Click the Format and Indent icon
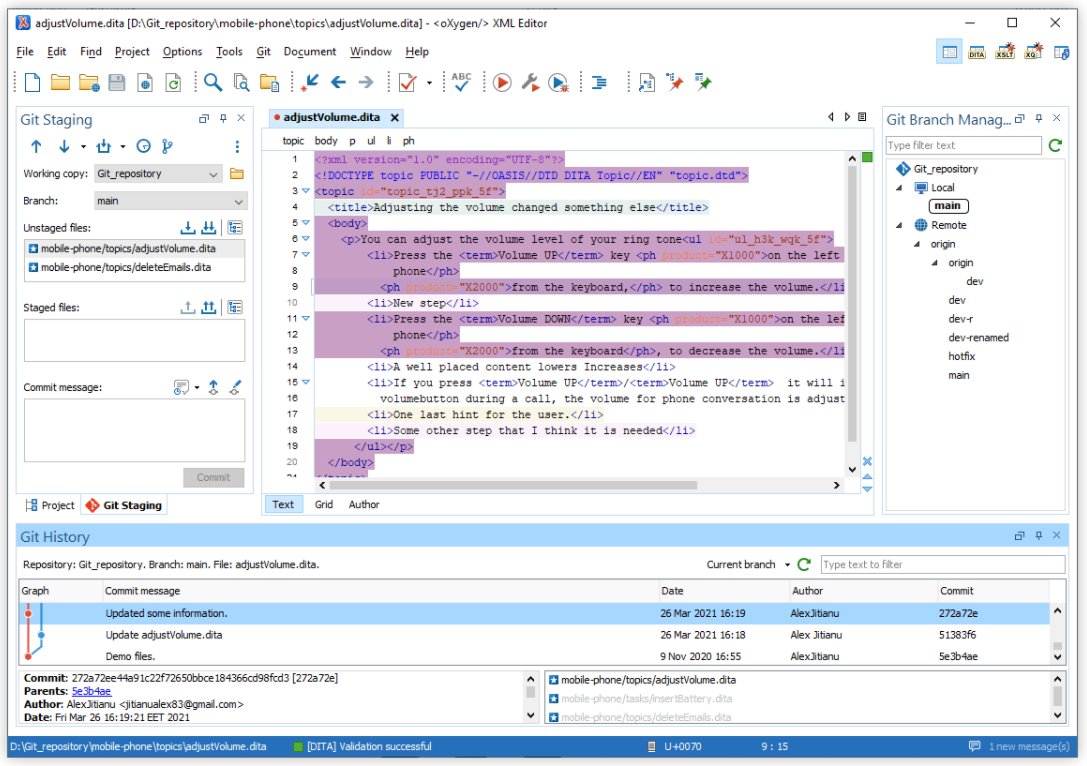Screen dimensions: 1087x766 600,82
